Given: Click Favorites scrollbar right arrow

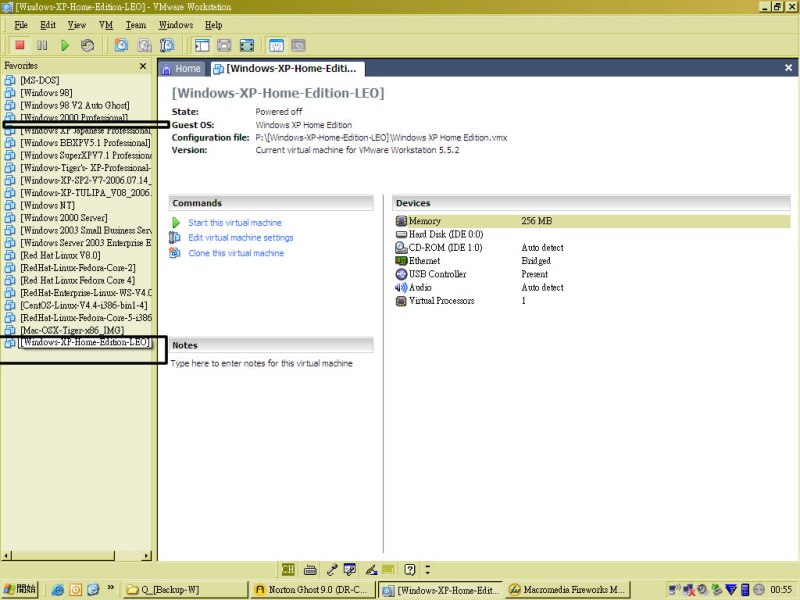Looking at the screenshot, I should point(147,556).
